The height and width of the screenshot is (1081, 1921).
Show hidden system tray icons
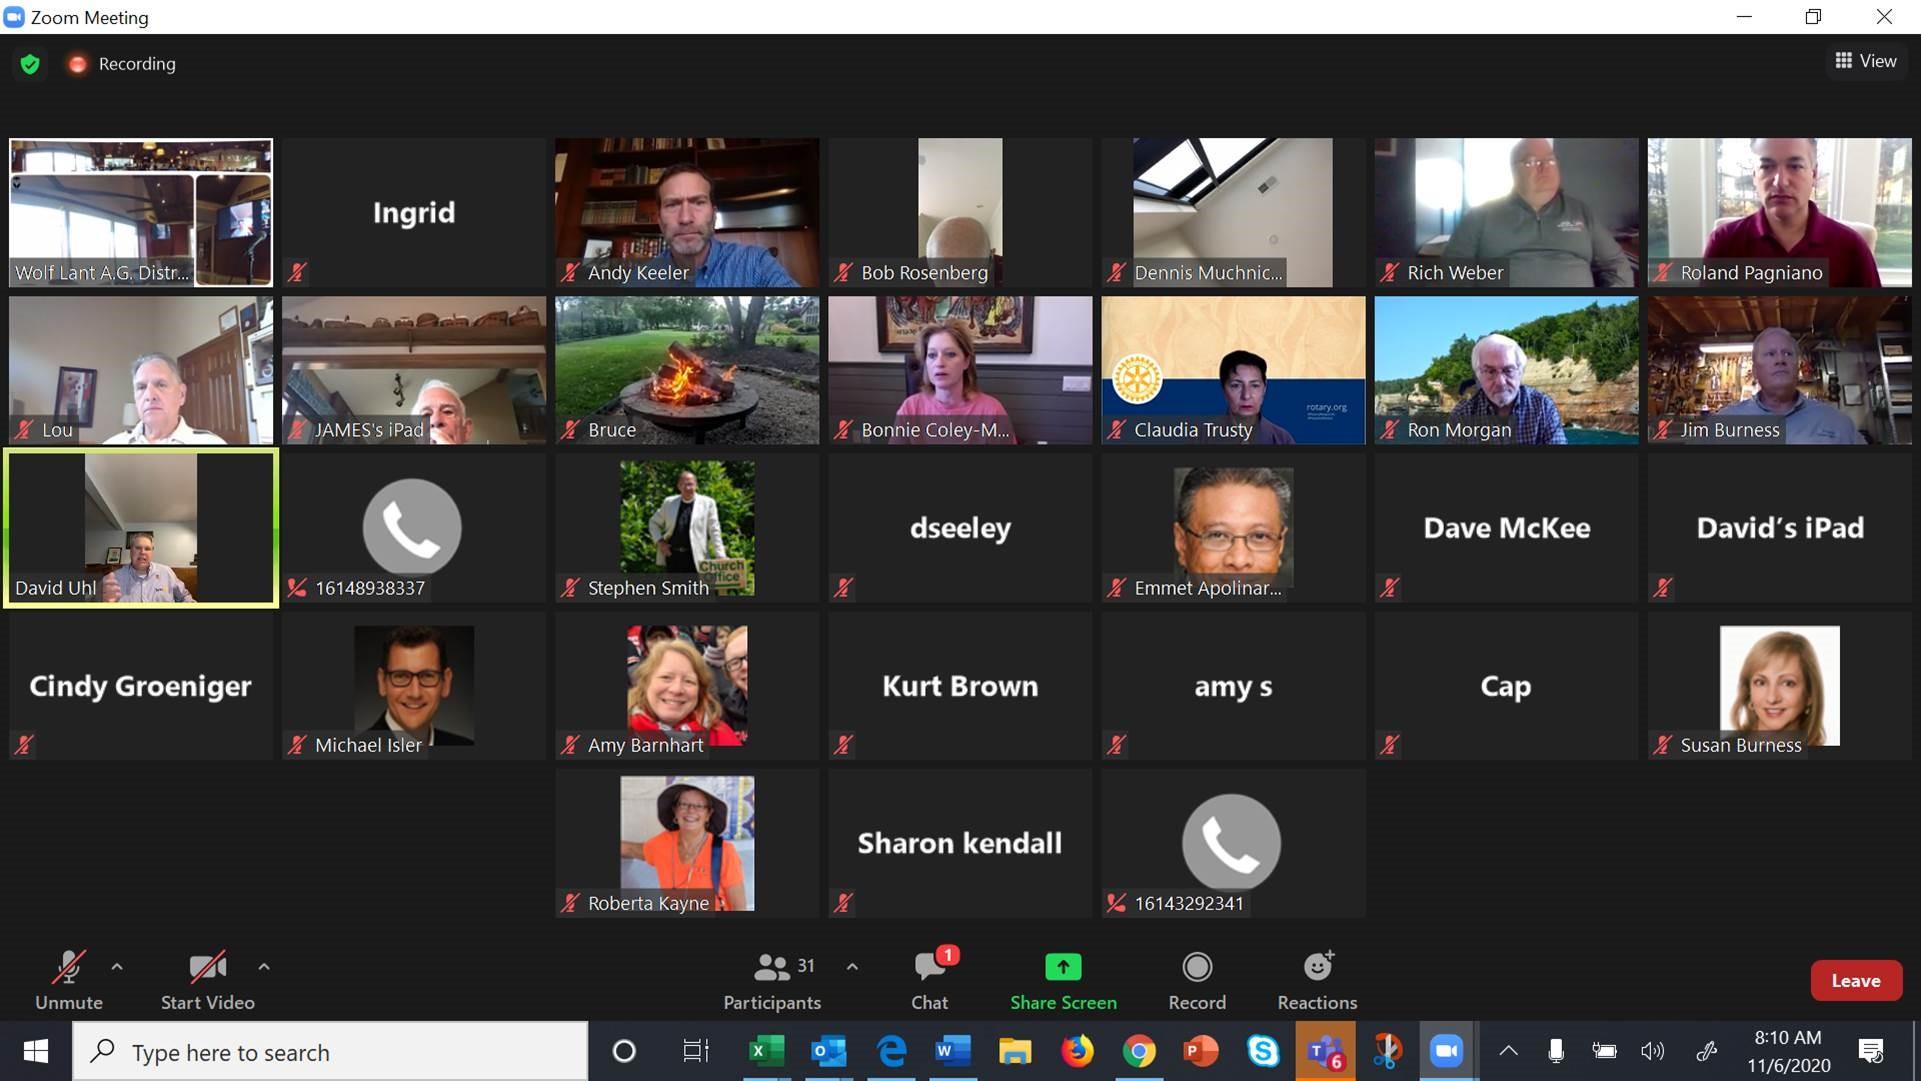[x=1508, y=1051]
